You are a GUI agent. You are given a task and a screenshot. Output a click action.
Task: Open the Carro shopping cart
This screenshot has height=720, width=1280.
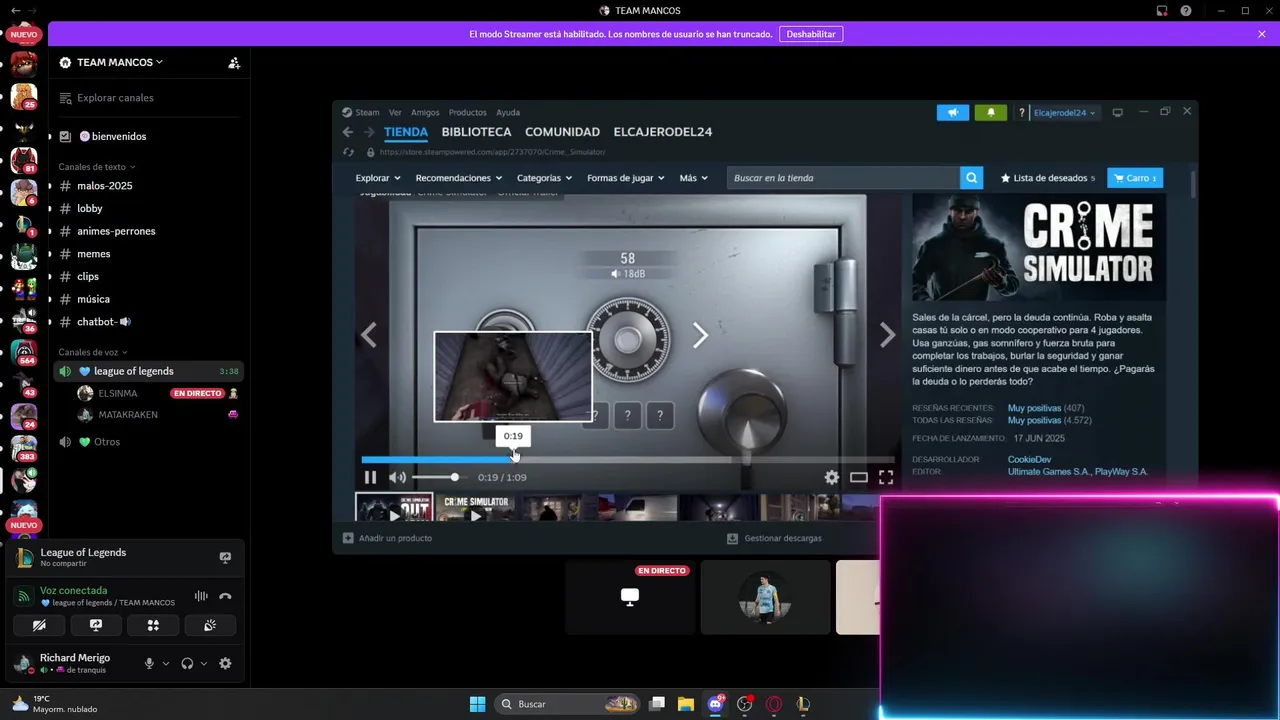click(x=1135, y=178)
